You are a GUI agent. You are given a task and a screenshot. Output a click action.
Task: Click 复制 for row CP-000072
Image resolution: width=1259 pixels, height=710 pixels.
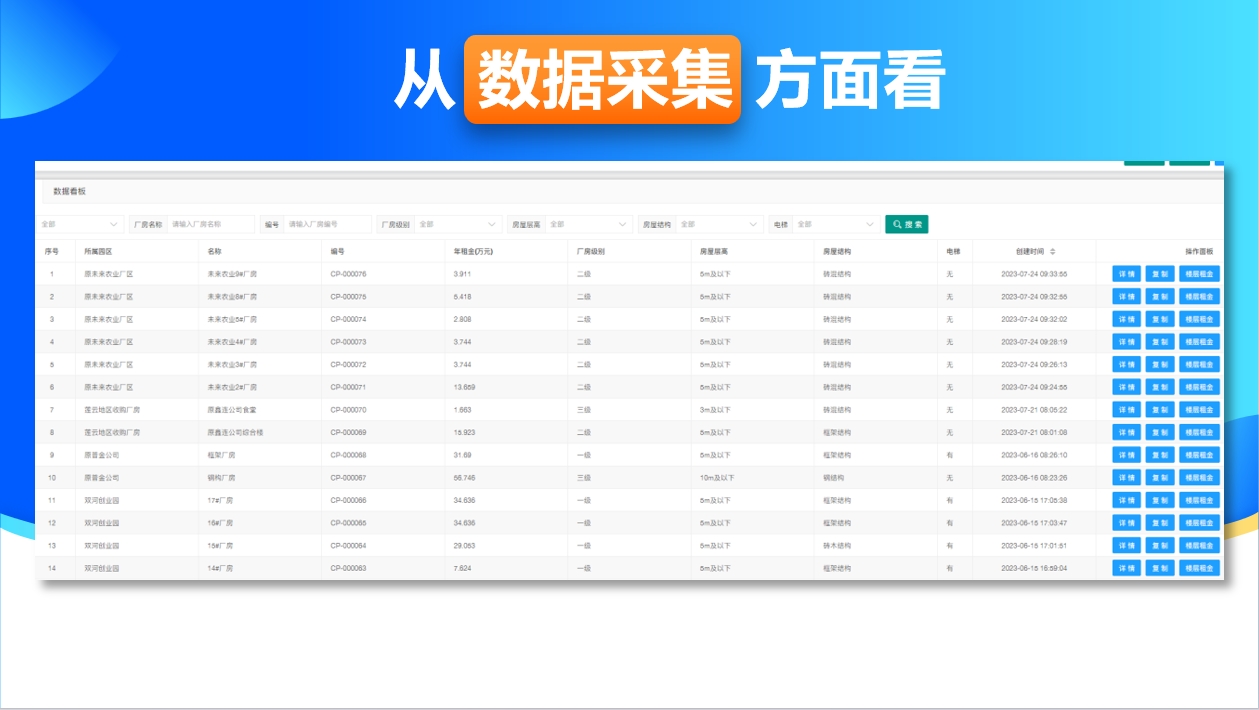(x=1160, y=364)
